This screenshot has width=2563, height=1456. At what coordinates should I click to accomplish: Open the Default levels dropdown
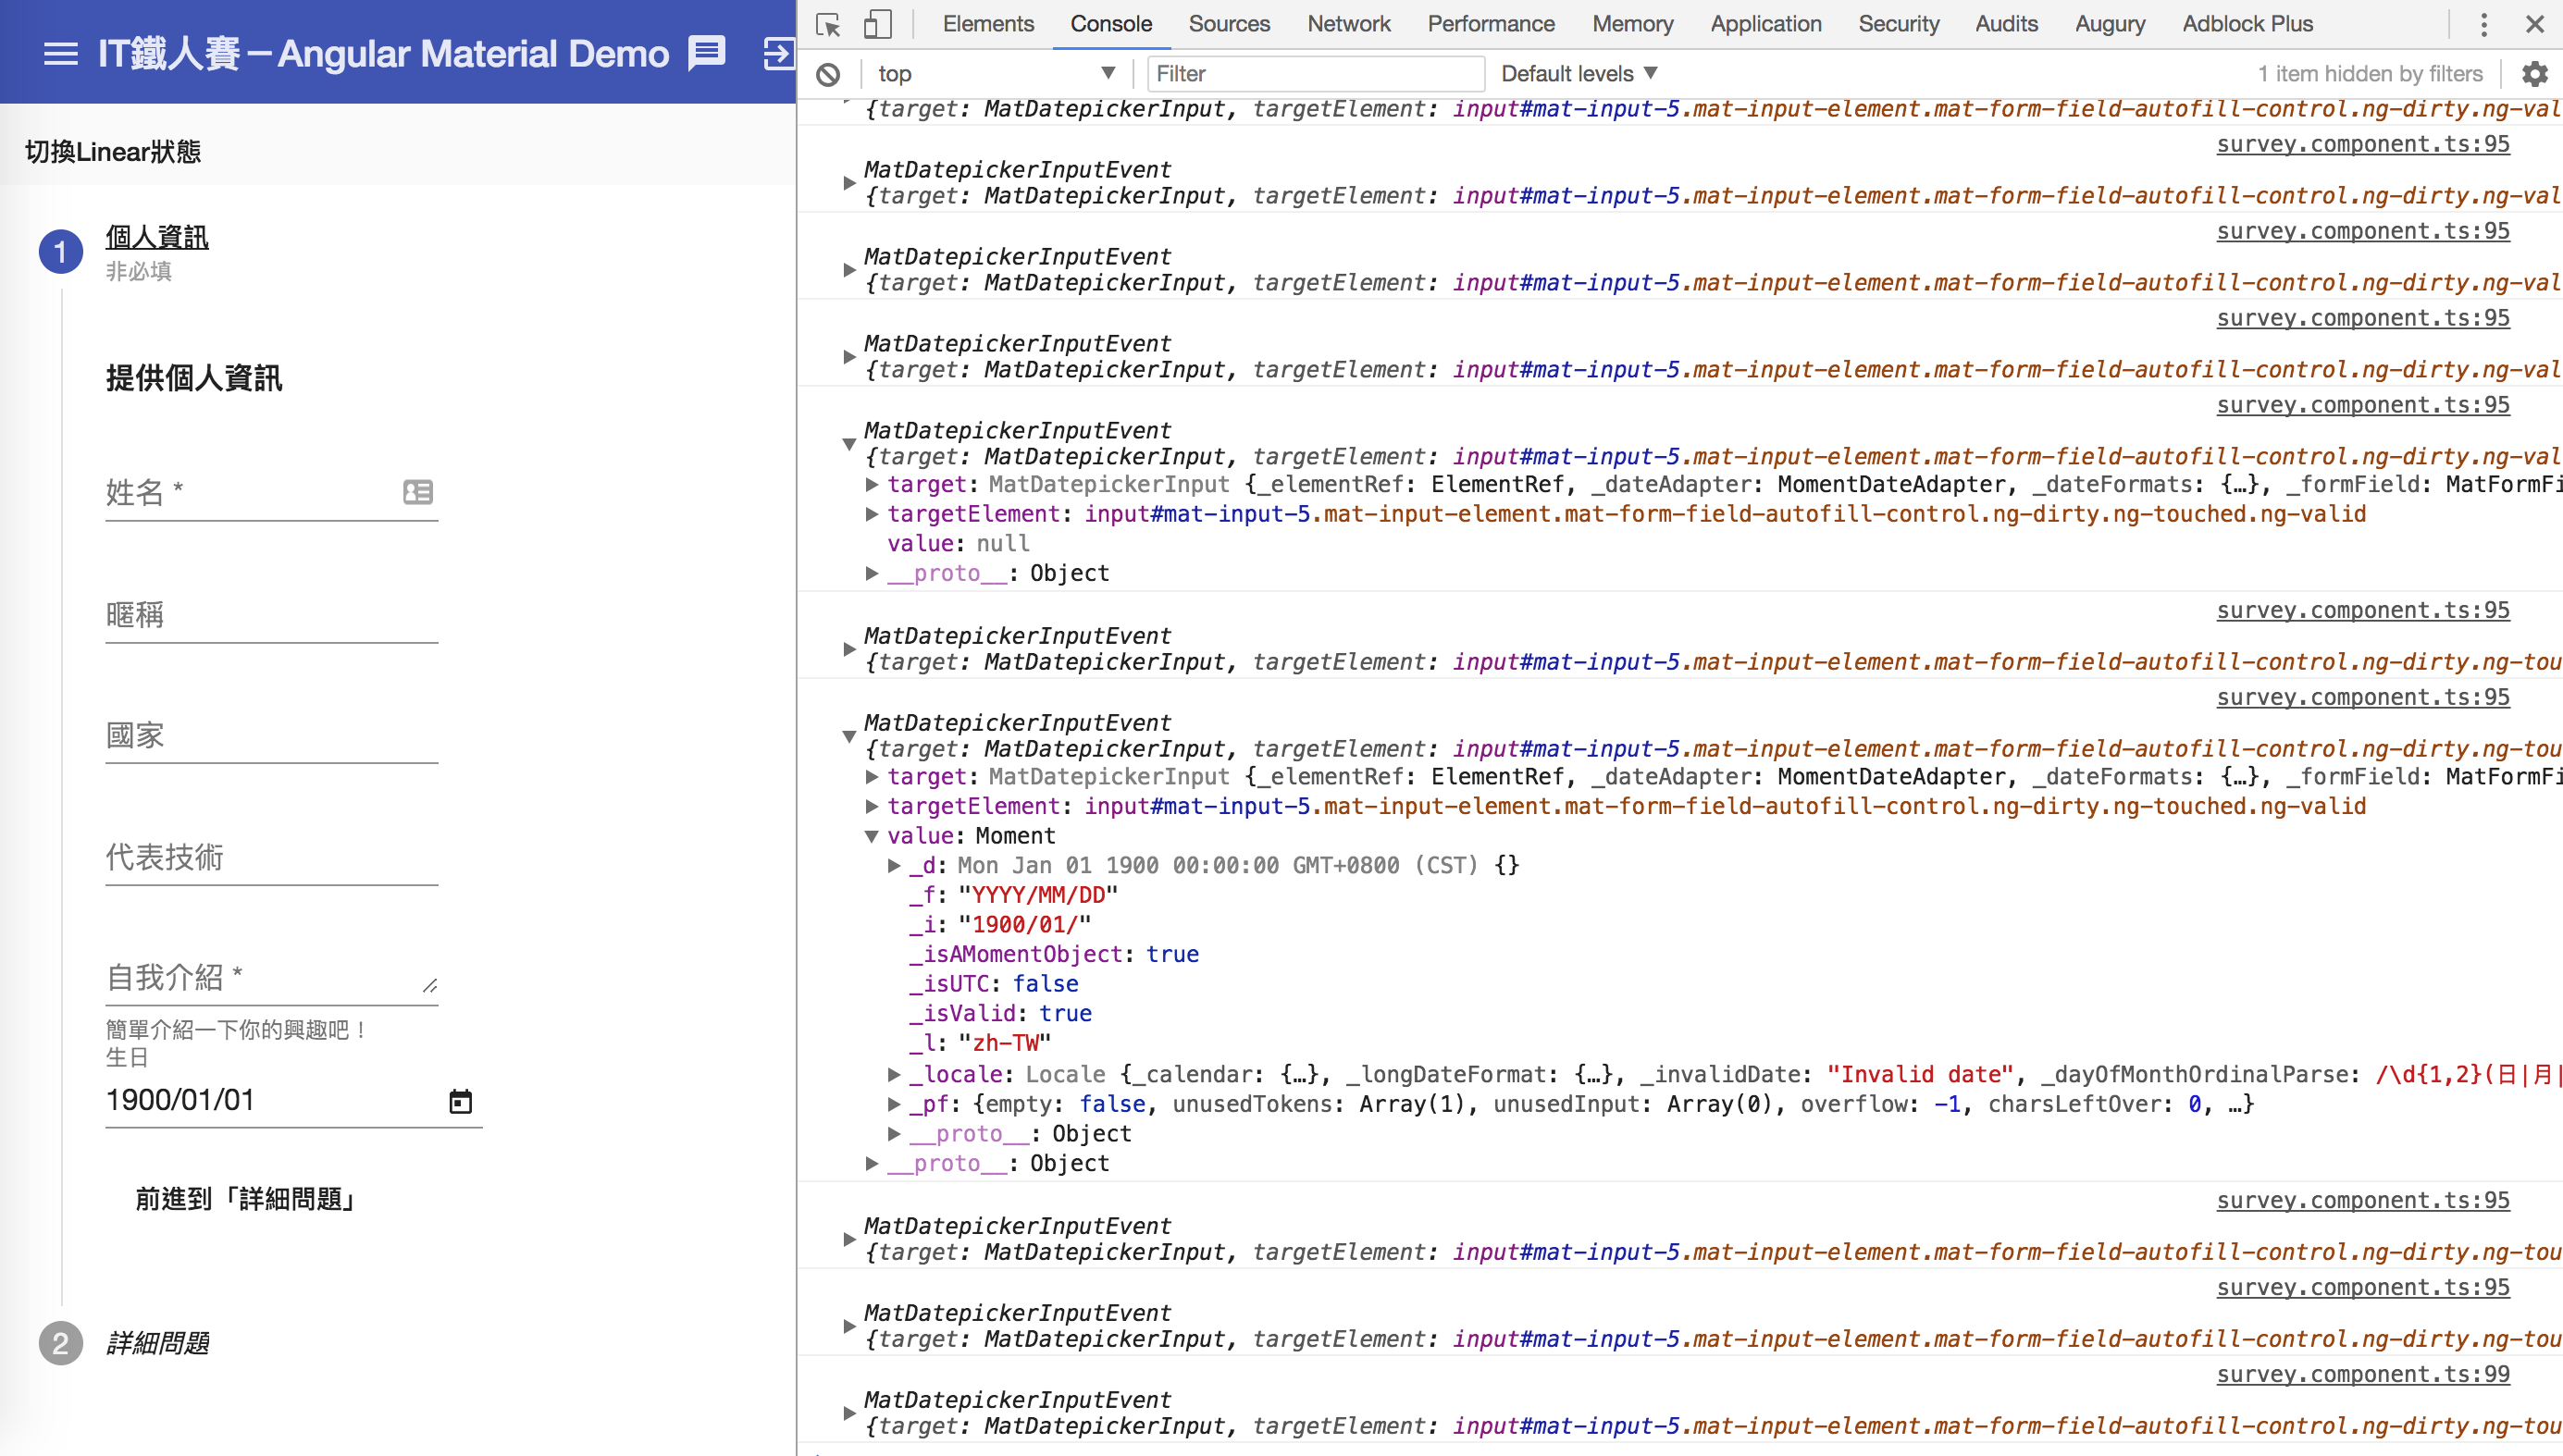[x=1579, y=74]
